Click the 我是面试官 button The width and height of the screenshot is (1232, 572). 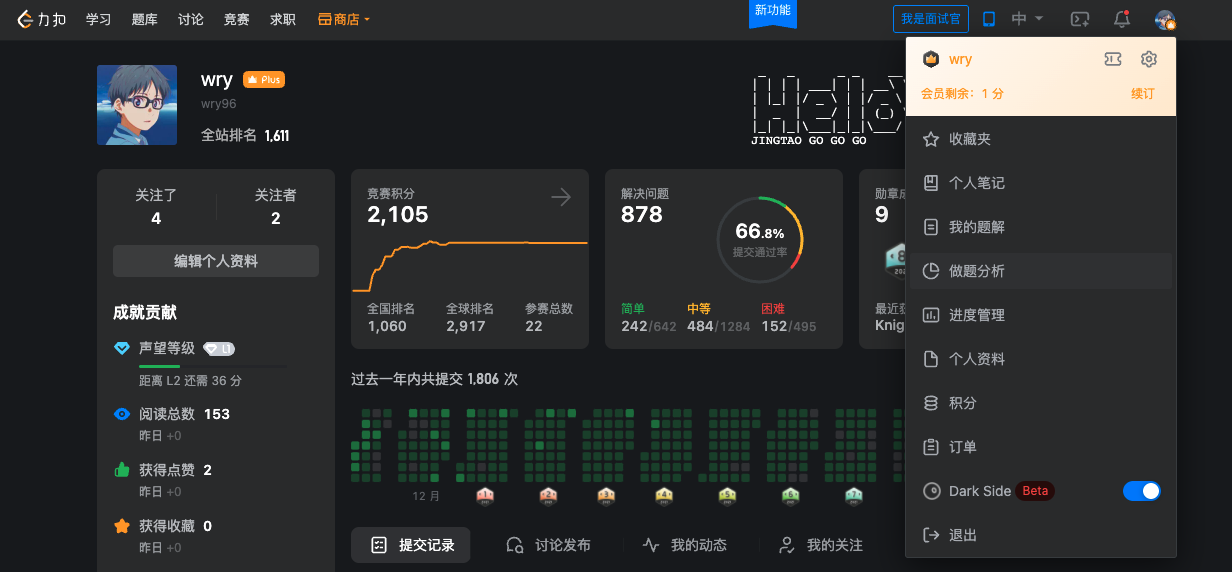(930, 19)
